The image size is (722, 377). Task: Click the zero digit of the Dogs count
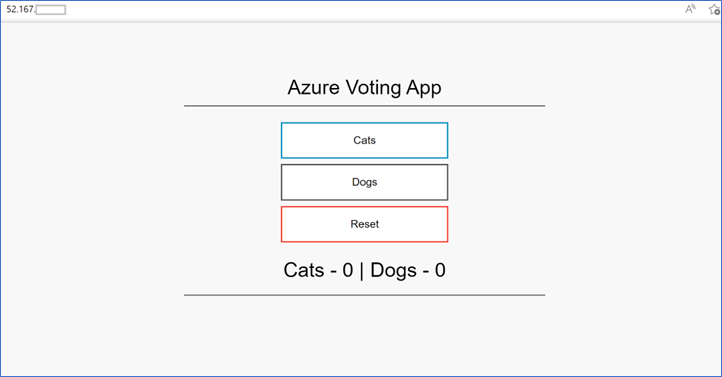click(440, 270)
